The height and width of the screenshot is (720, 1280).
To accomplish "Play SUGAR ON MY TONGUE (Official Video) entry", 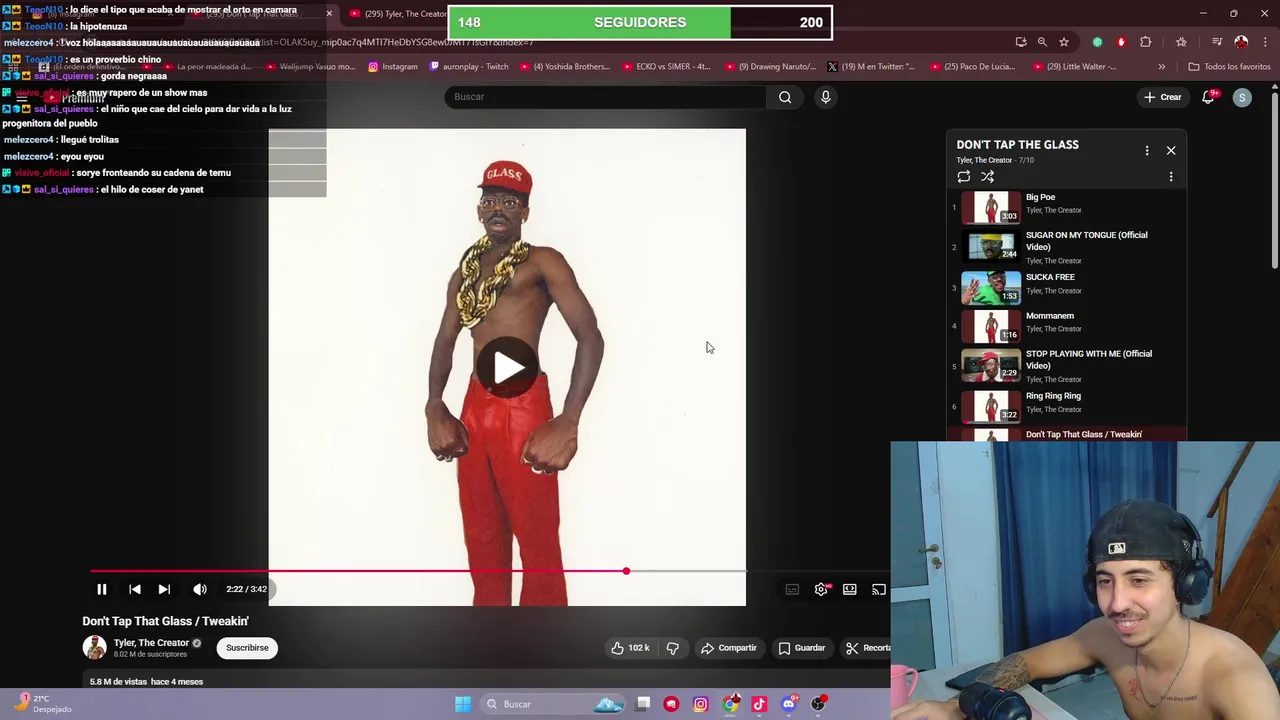I will click(x=1066, y=246).
